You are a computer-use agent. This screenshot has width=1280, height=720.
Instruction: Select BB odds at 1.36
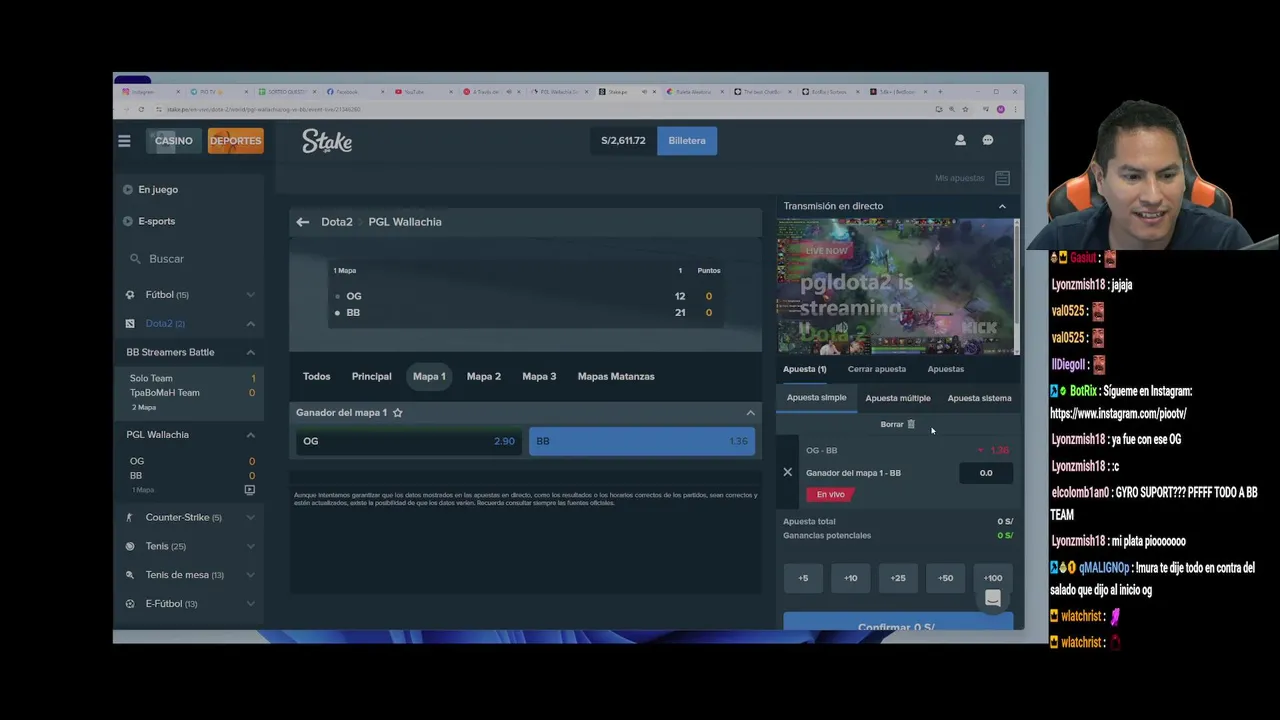642,441
